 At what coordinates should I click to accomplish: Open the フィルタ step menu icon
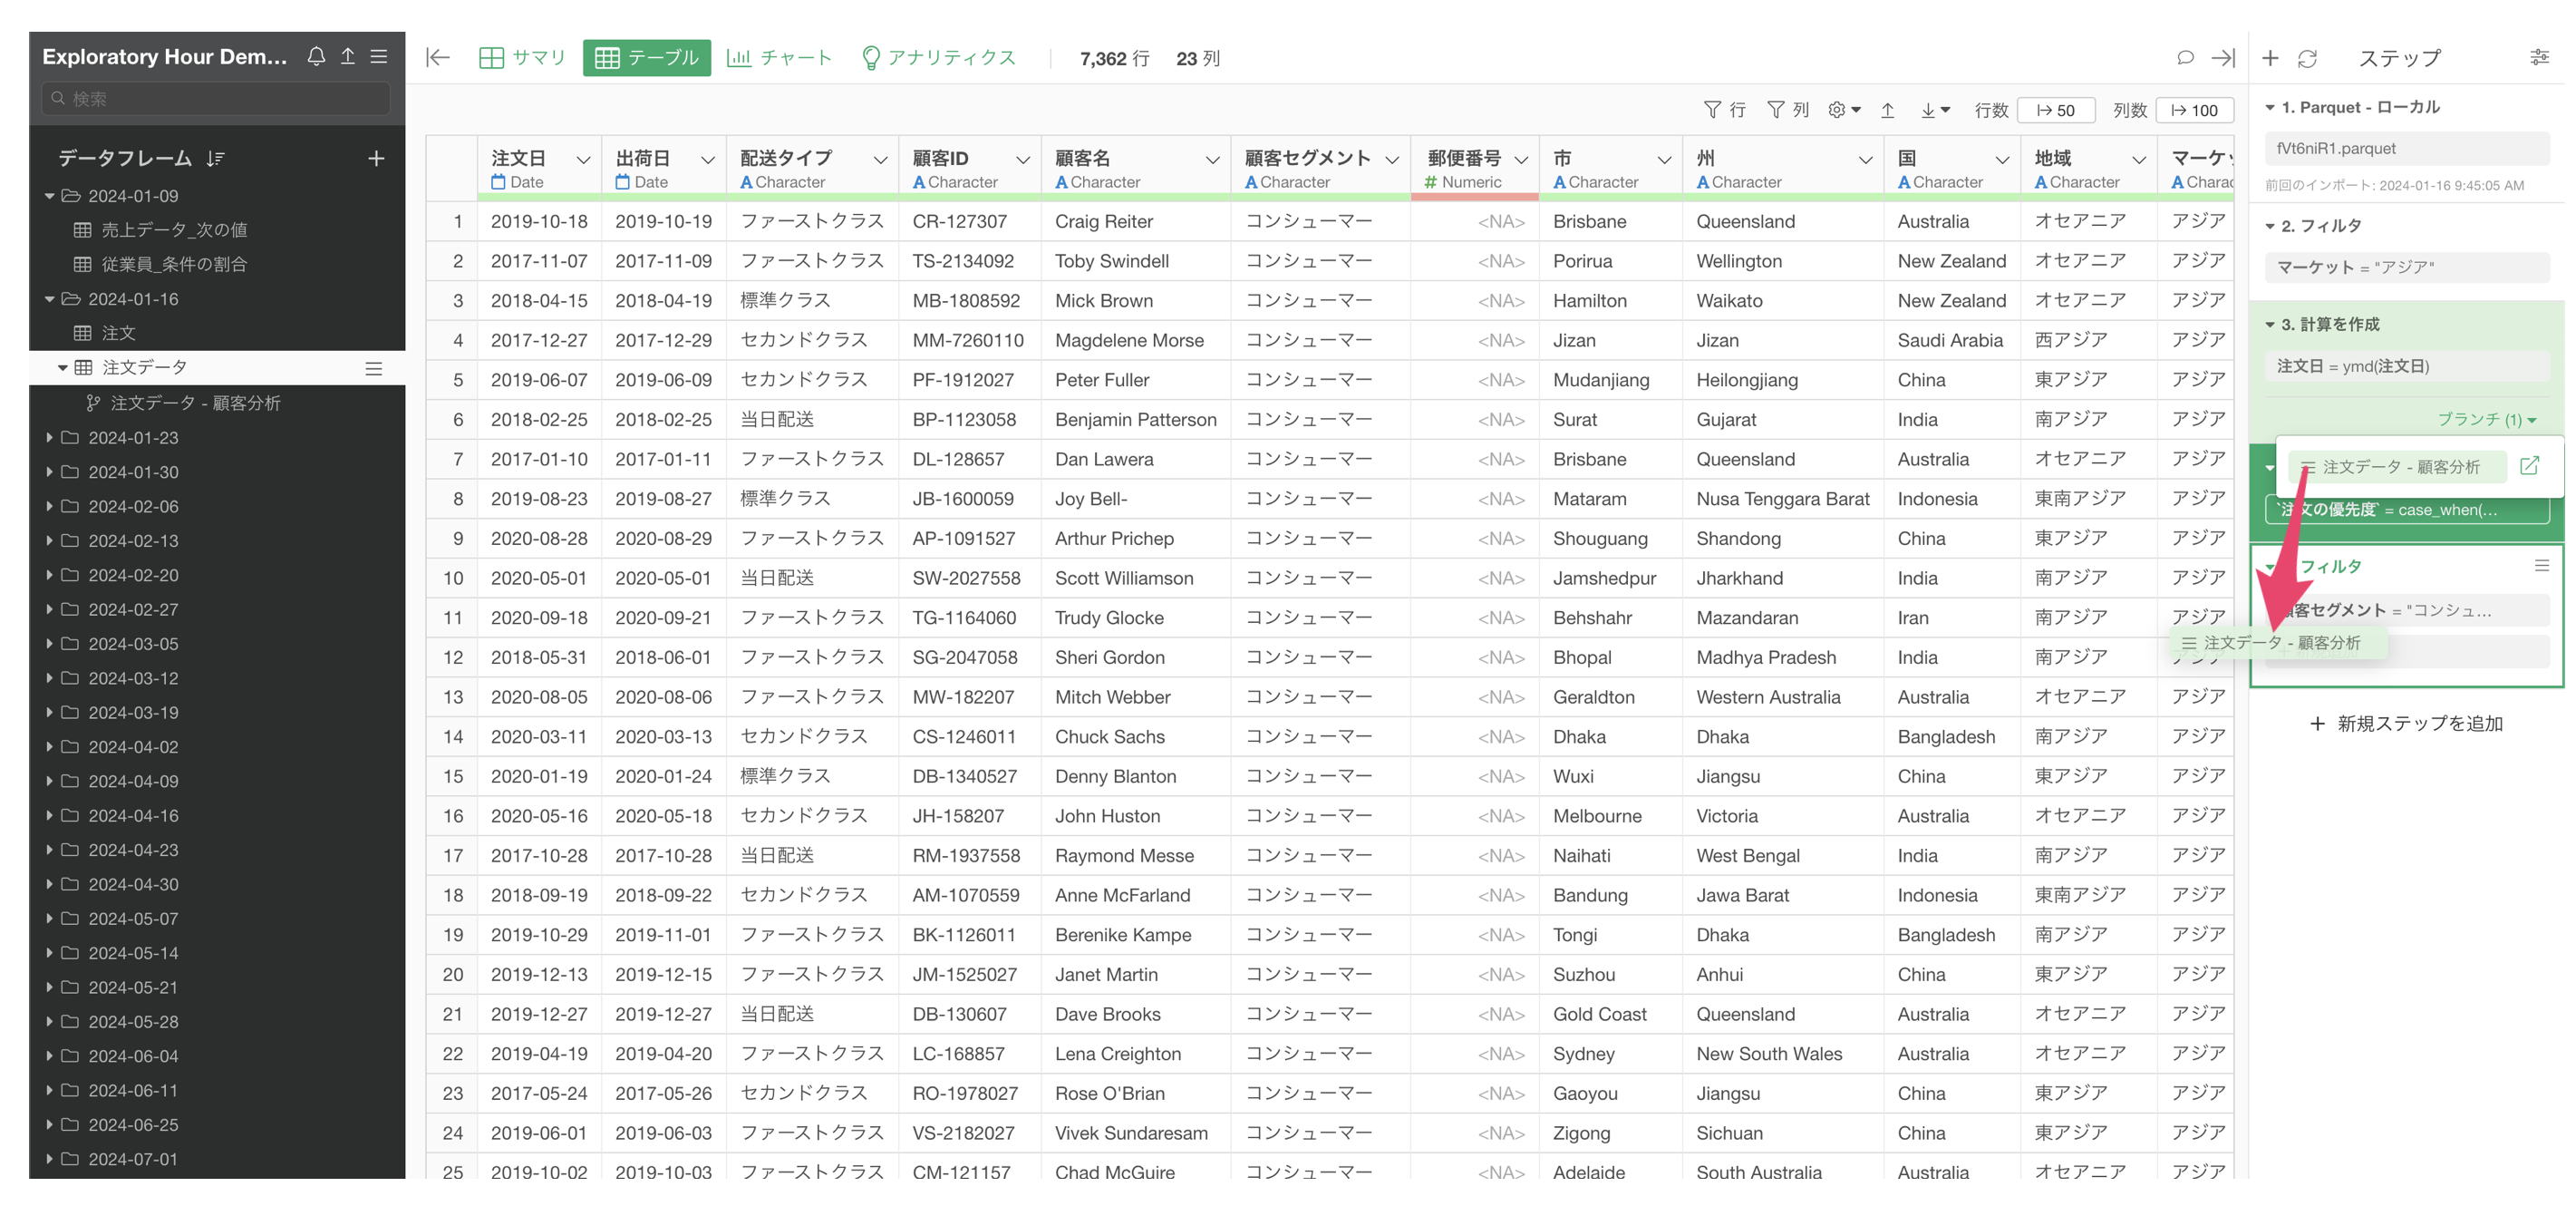pos(2541,566)
